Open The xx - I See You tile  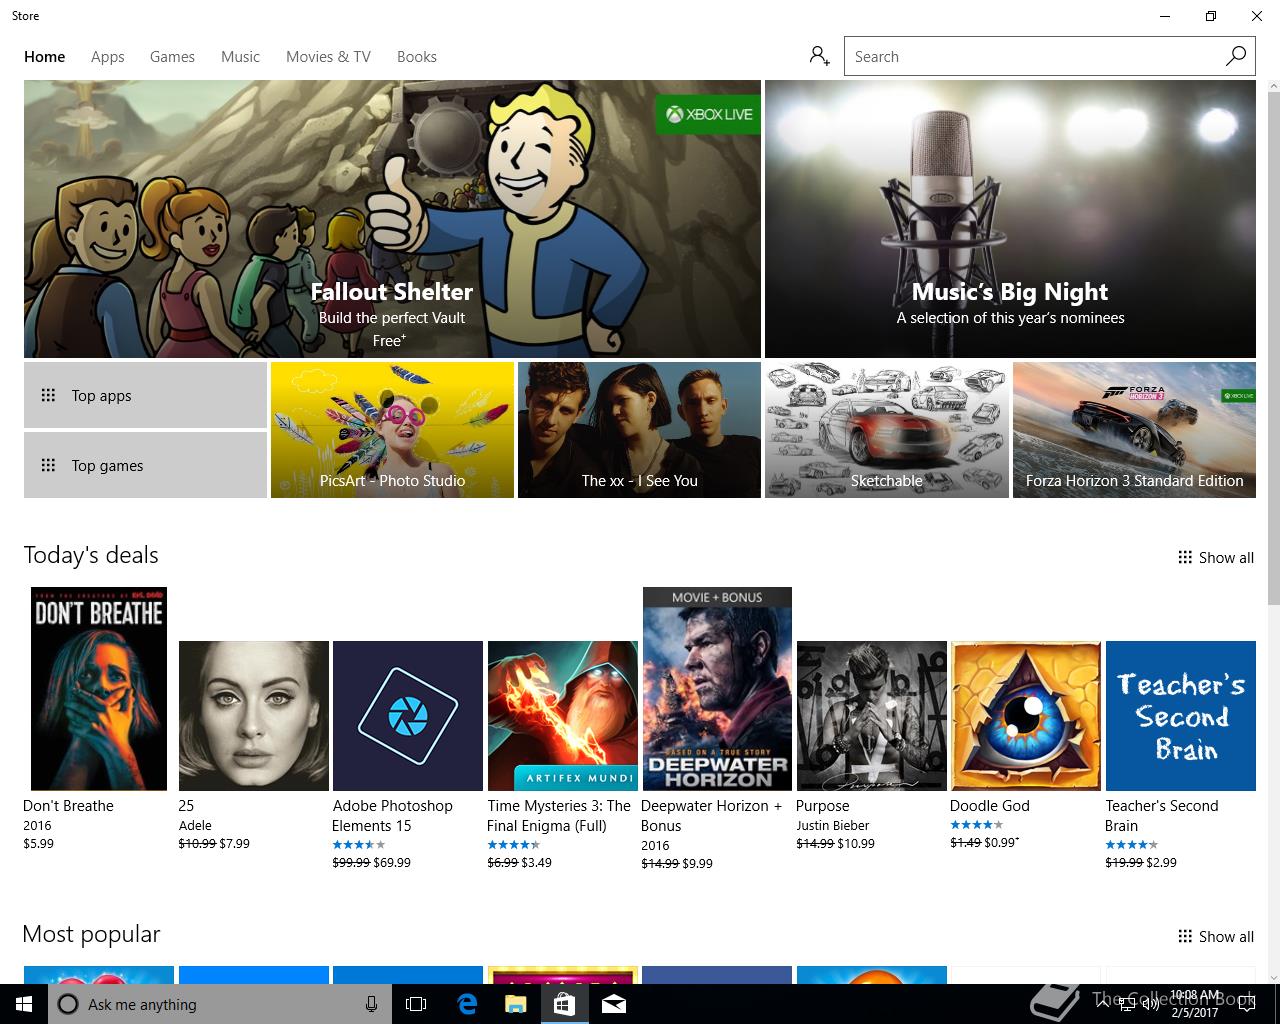(x=639, y=430)
